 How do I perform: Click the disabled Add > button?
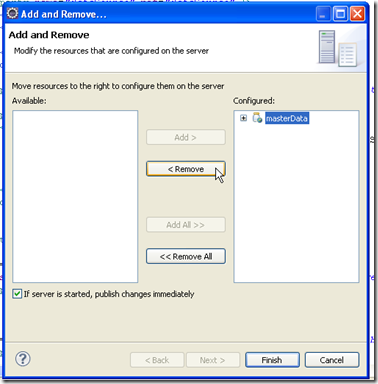(x=186, y=137)
